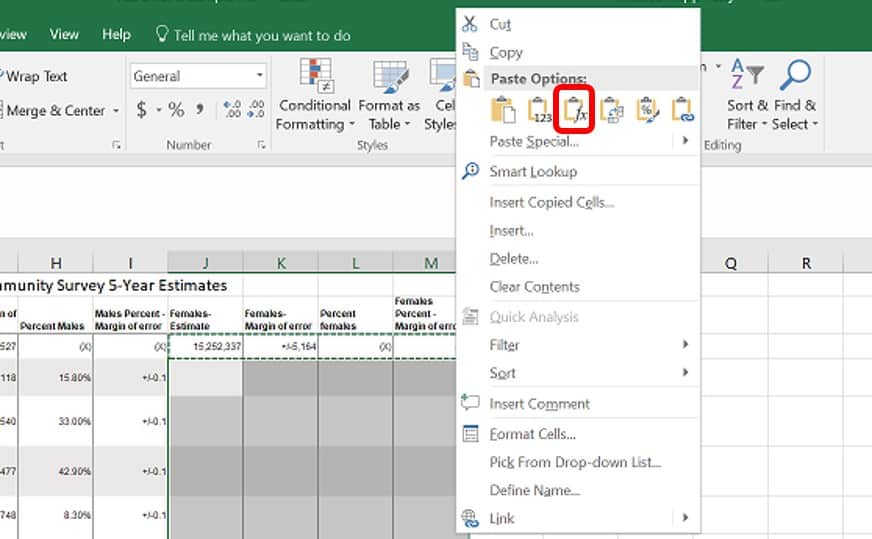
Task: Pick the Paste Formatting clipboard icon
Action: [647, 110]
